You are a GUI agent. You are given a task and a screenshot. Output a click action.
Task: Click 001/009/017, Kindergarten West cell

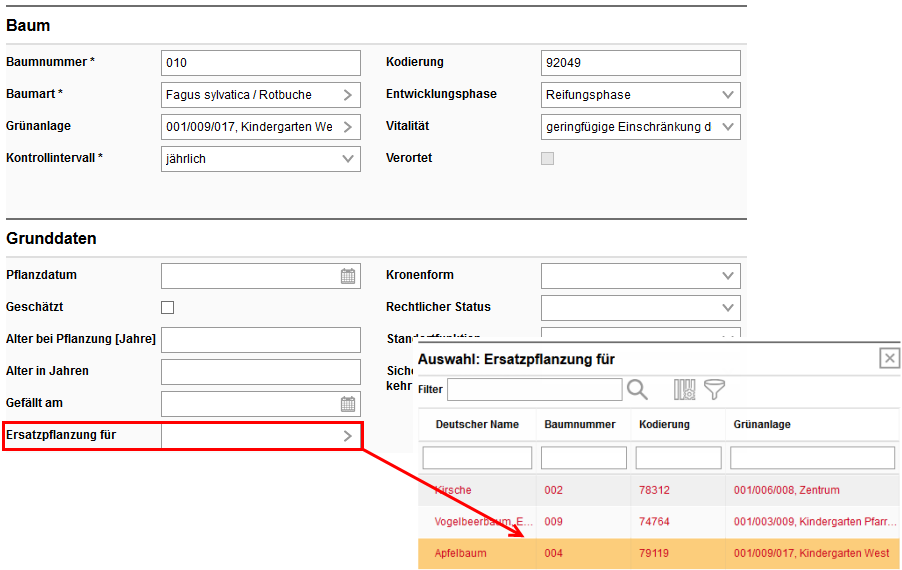tap(811, 553)
